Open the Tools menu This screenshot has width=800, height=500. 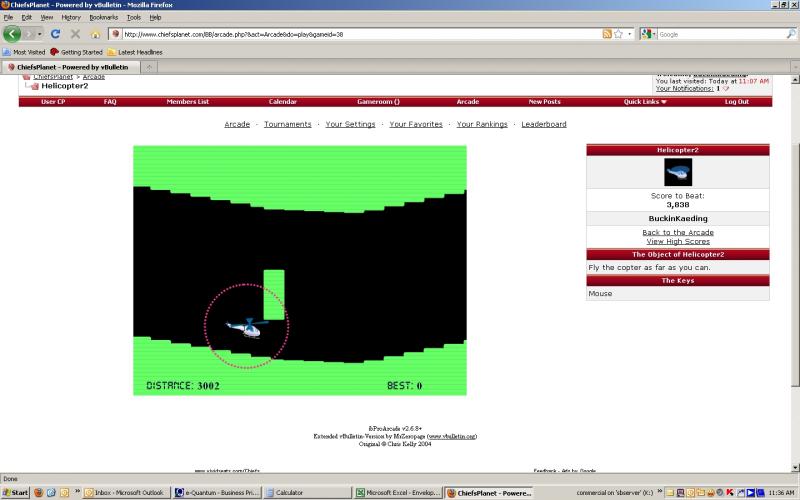point(134,17)
